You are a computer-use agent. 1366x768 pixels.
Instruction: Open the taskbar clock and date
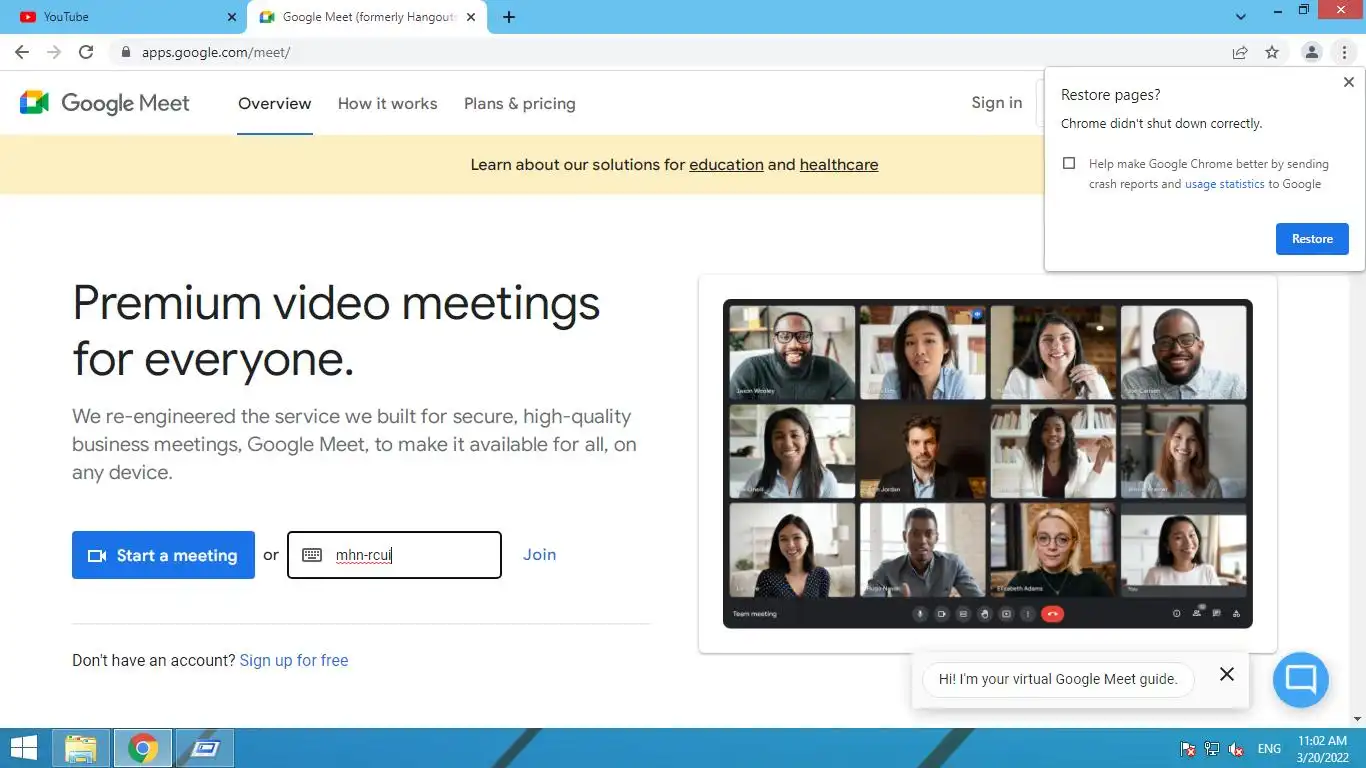1322,749
